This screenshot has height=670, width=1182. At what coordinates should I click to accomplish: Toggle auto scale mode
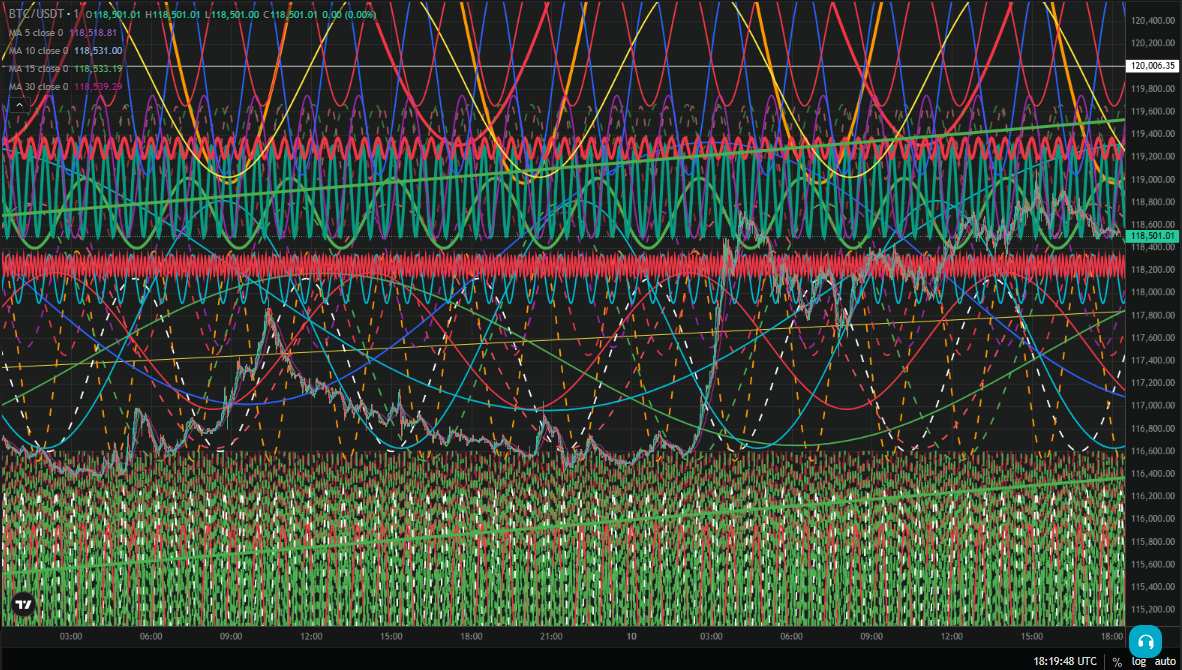tap(1165, 662)
